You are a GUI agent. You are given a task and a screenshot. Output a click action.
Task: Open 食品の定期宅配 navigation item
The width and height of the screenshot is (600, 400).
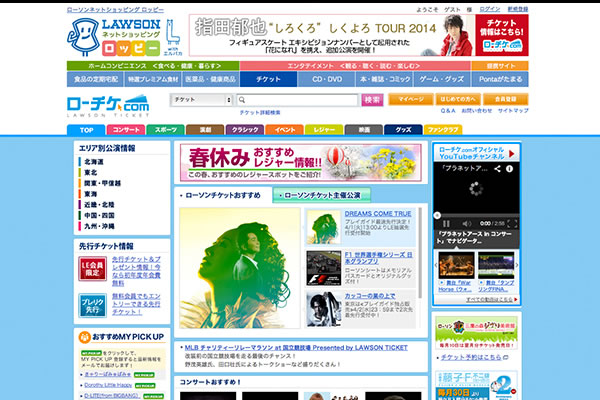pyautogui.click(x=95, y=79)
